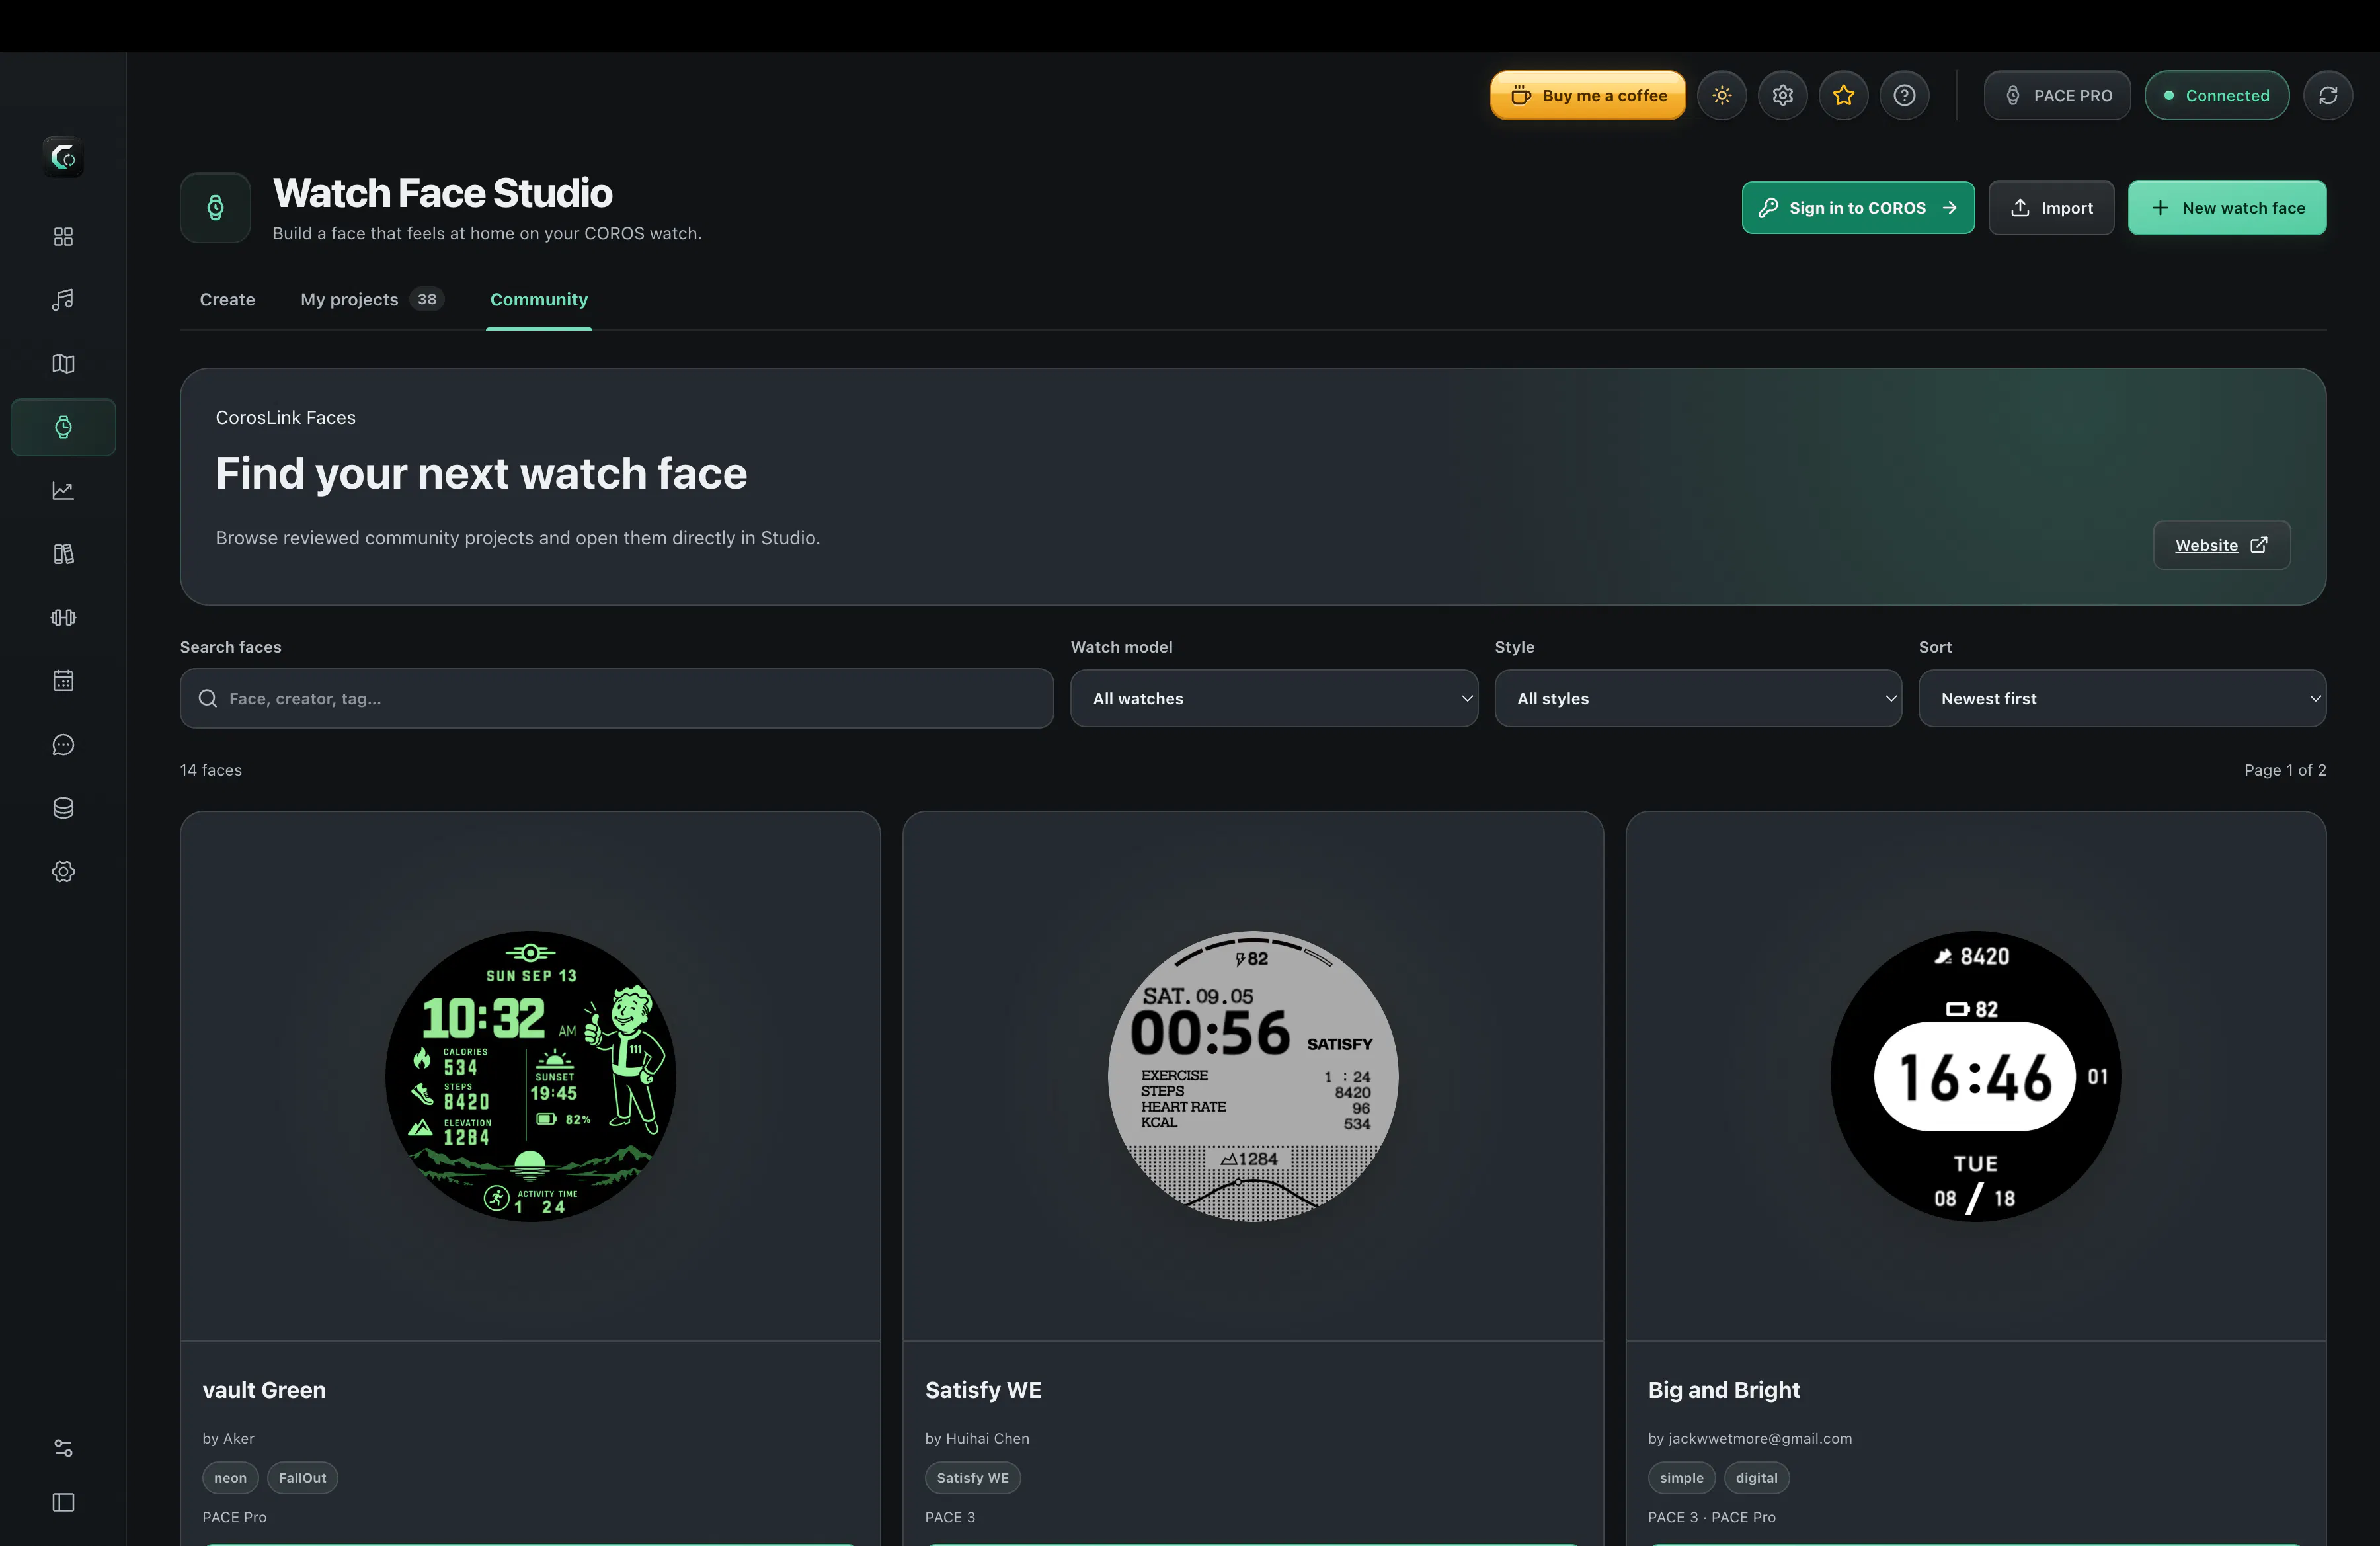Click the search magnifier icon

pos(208,698)
